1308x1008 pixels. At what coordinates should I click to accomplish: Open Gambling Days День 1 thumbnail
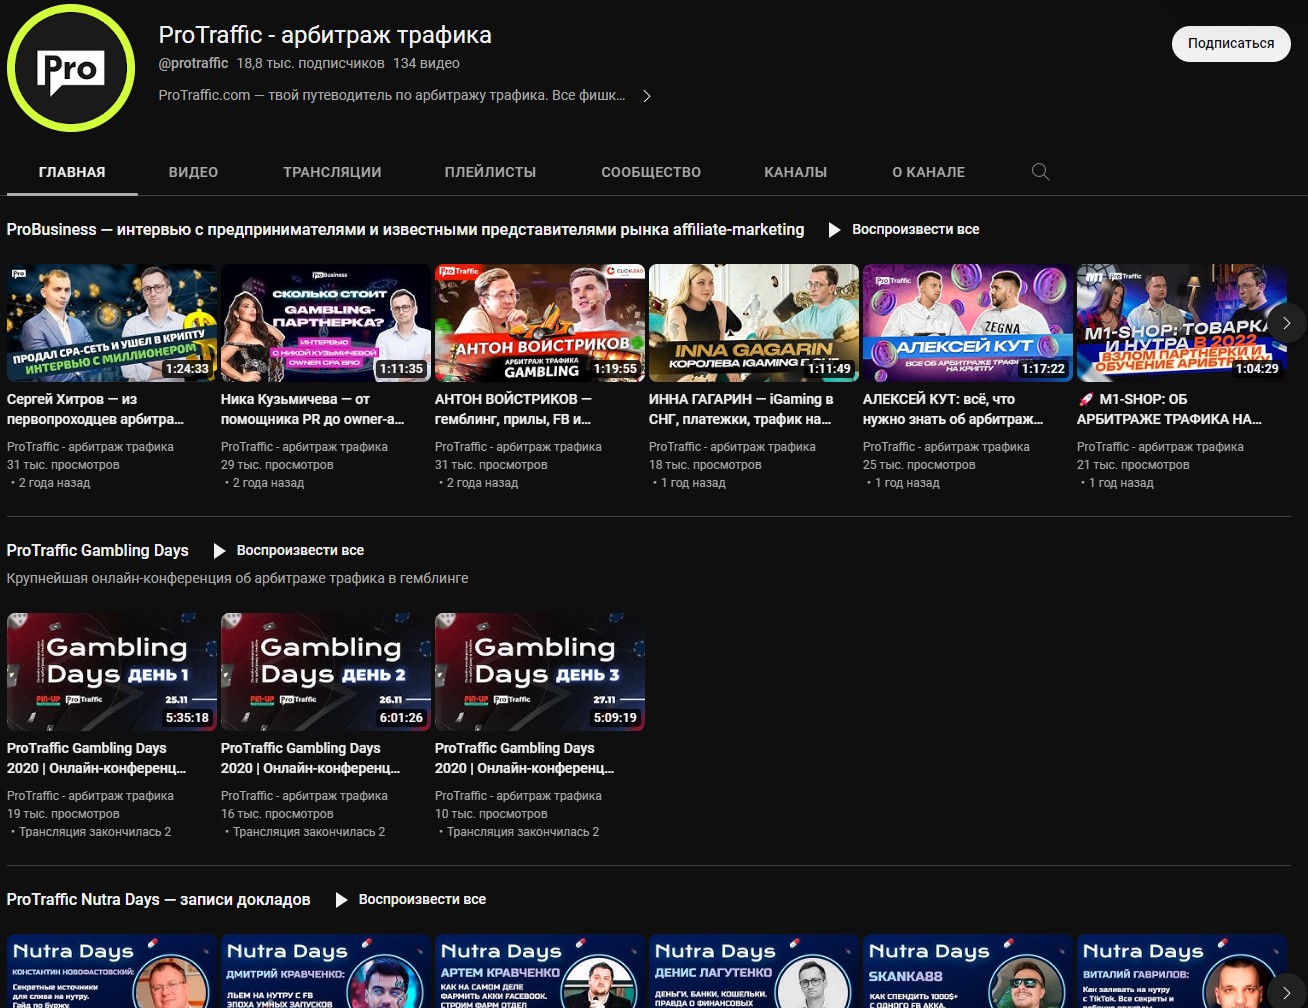(112, 672)
